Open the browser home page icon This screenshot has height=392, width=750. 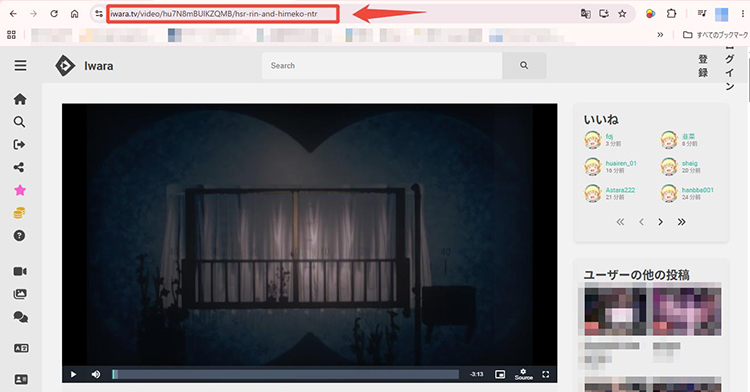coord(75,14)
